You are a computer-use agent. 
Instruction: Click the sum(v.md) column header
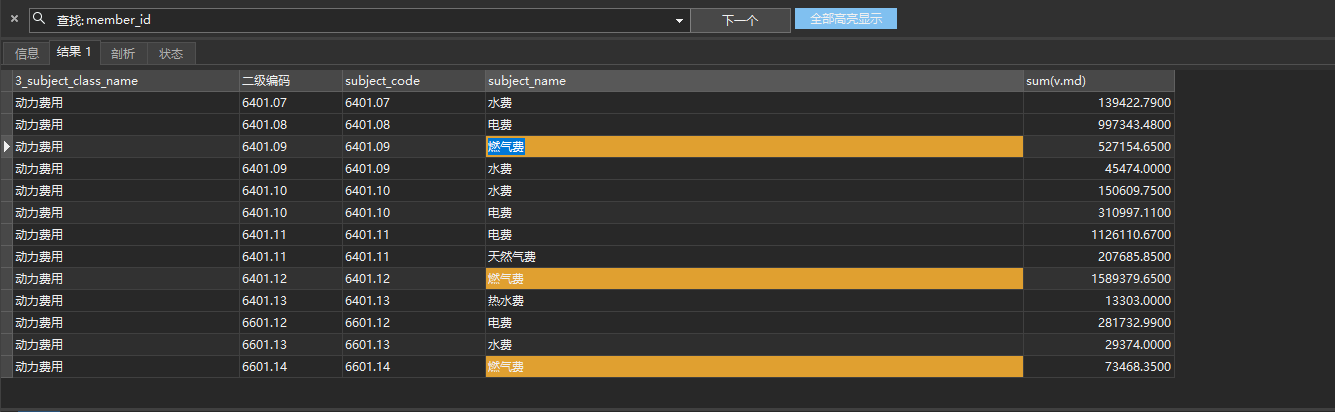click(1099, 81)
